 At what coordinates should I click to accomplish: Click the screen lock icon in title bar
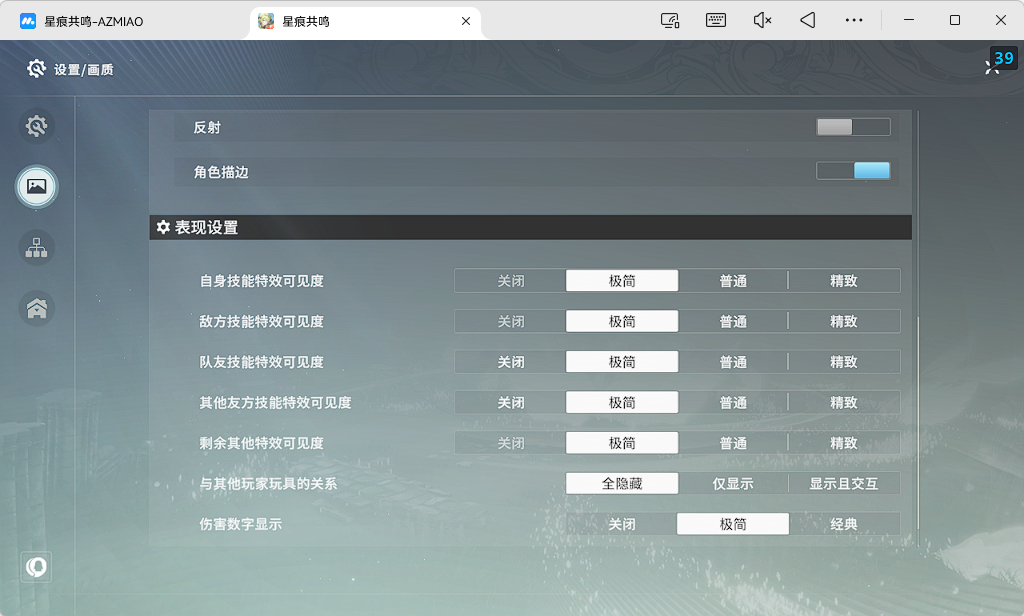click(670, 20)
